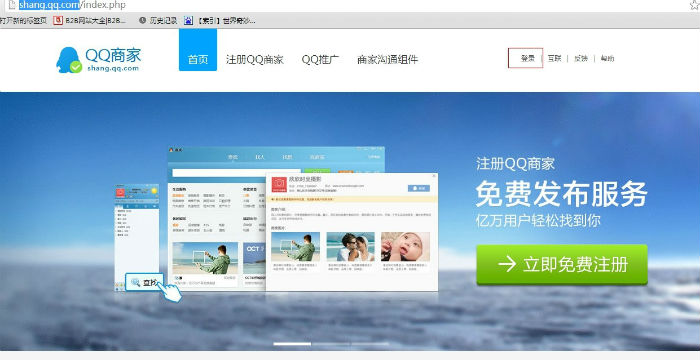Click the shang.qq.com address bar URL
The height and width of the screenshot is (360, 700).
(72, 5)
